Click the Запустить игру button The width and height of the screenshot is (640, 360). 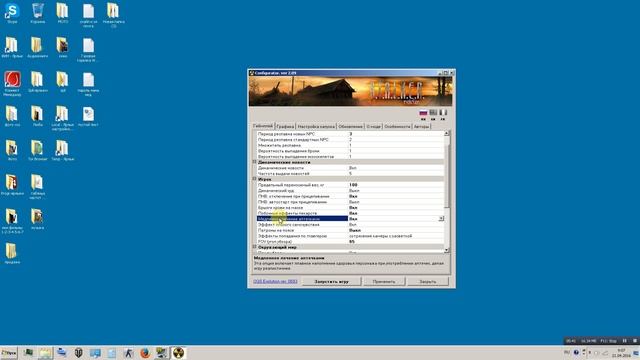point(331,281)
